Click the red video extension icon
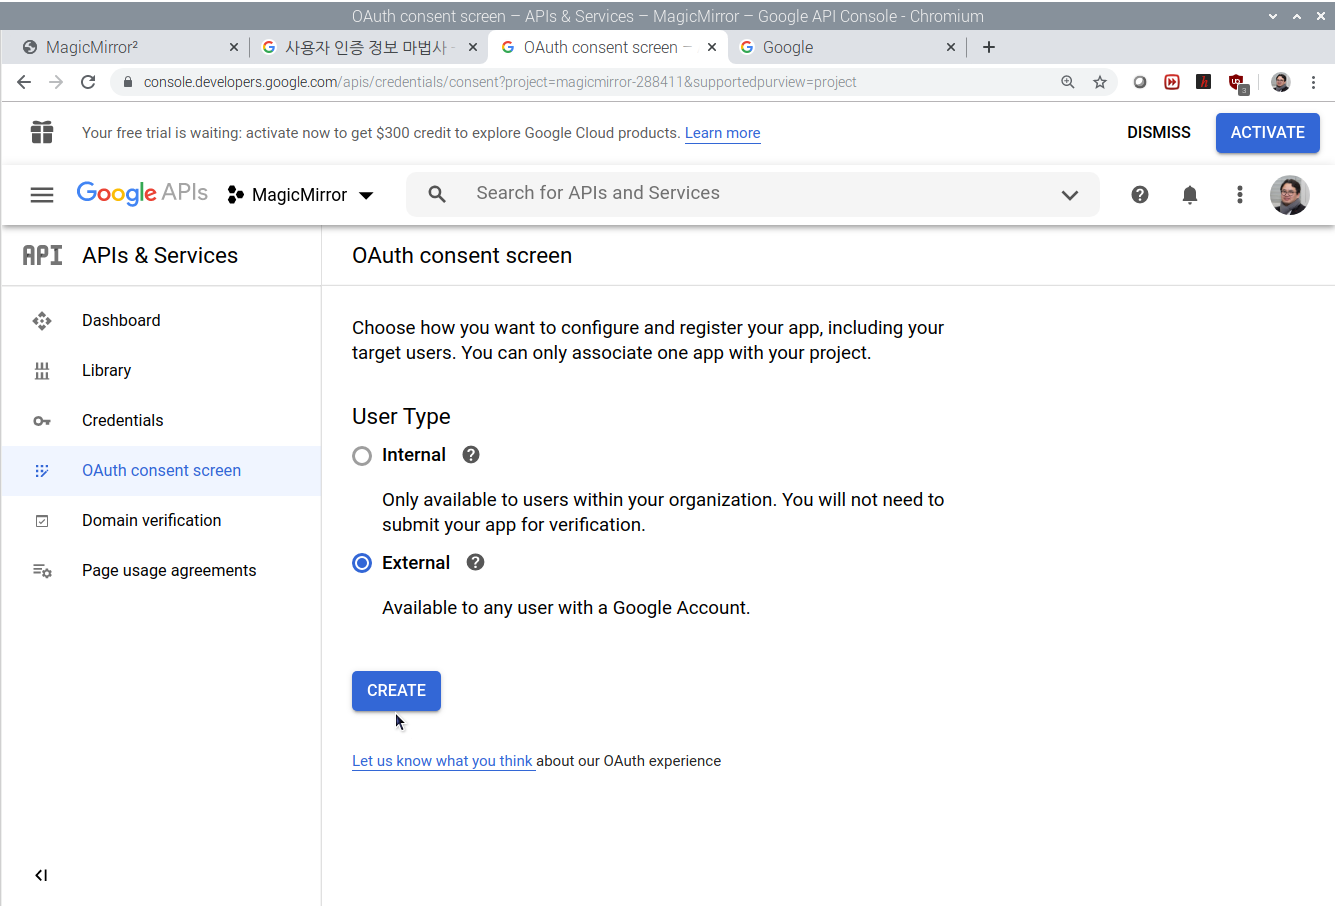This screenshot has width=1335, height=908. [x=1172, y=82]
